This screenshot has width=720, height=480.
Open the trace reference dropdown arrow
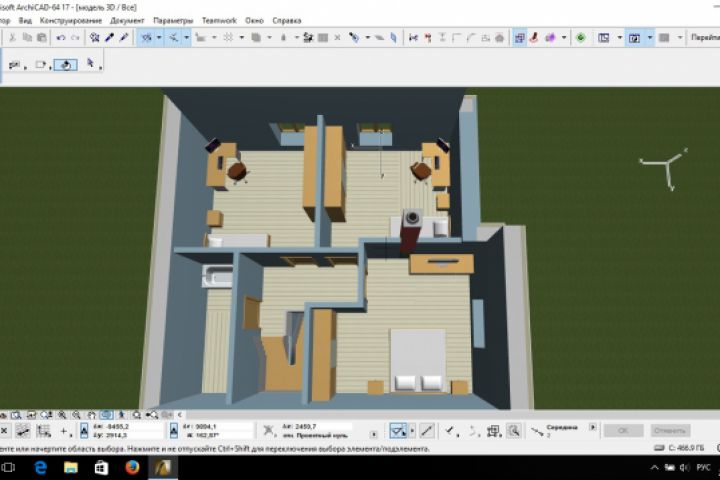coord(270,38)
